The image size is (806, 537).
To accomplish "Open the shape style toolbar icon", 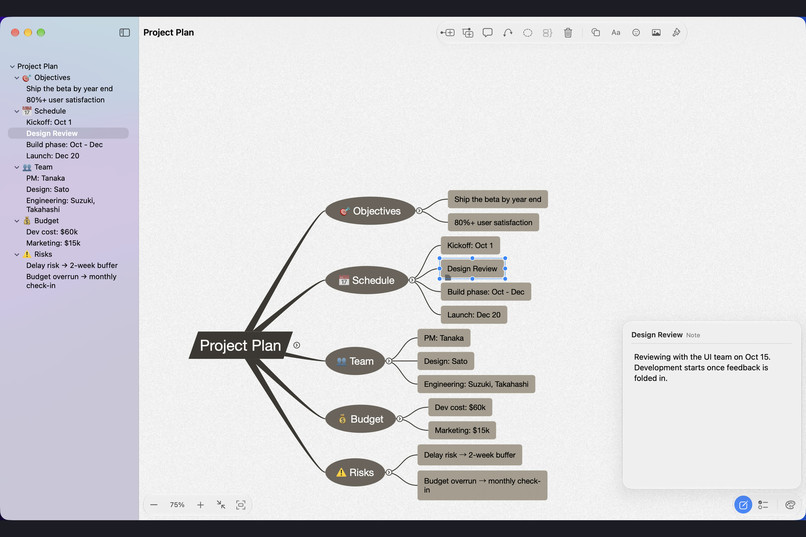I will tap(595, 32).
